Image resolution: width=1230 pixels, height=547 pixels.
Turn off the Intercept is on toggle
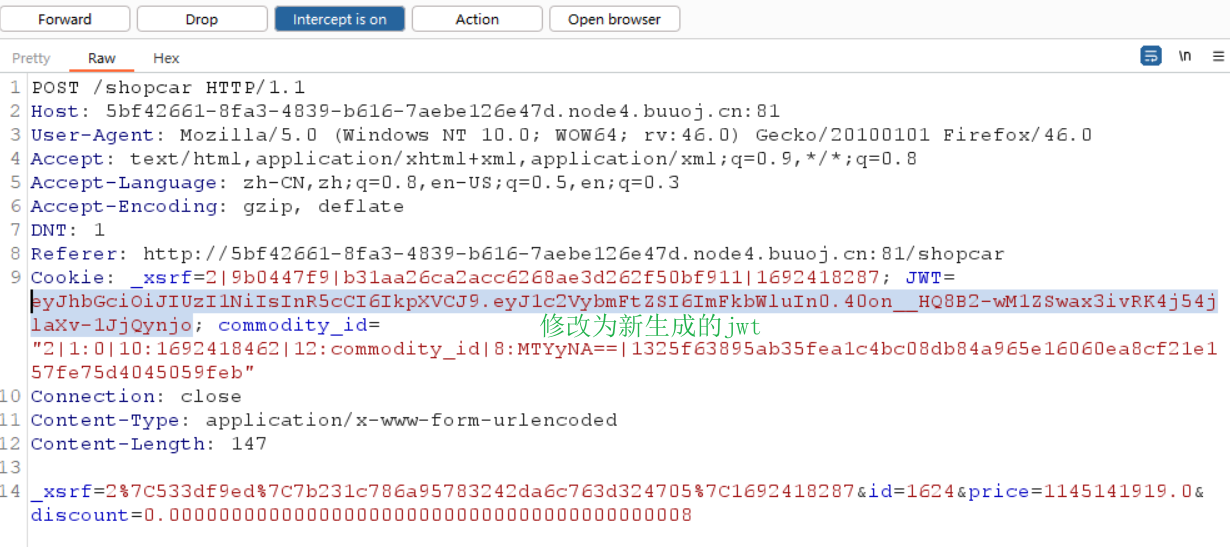pos(339,19)
